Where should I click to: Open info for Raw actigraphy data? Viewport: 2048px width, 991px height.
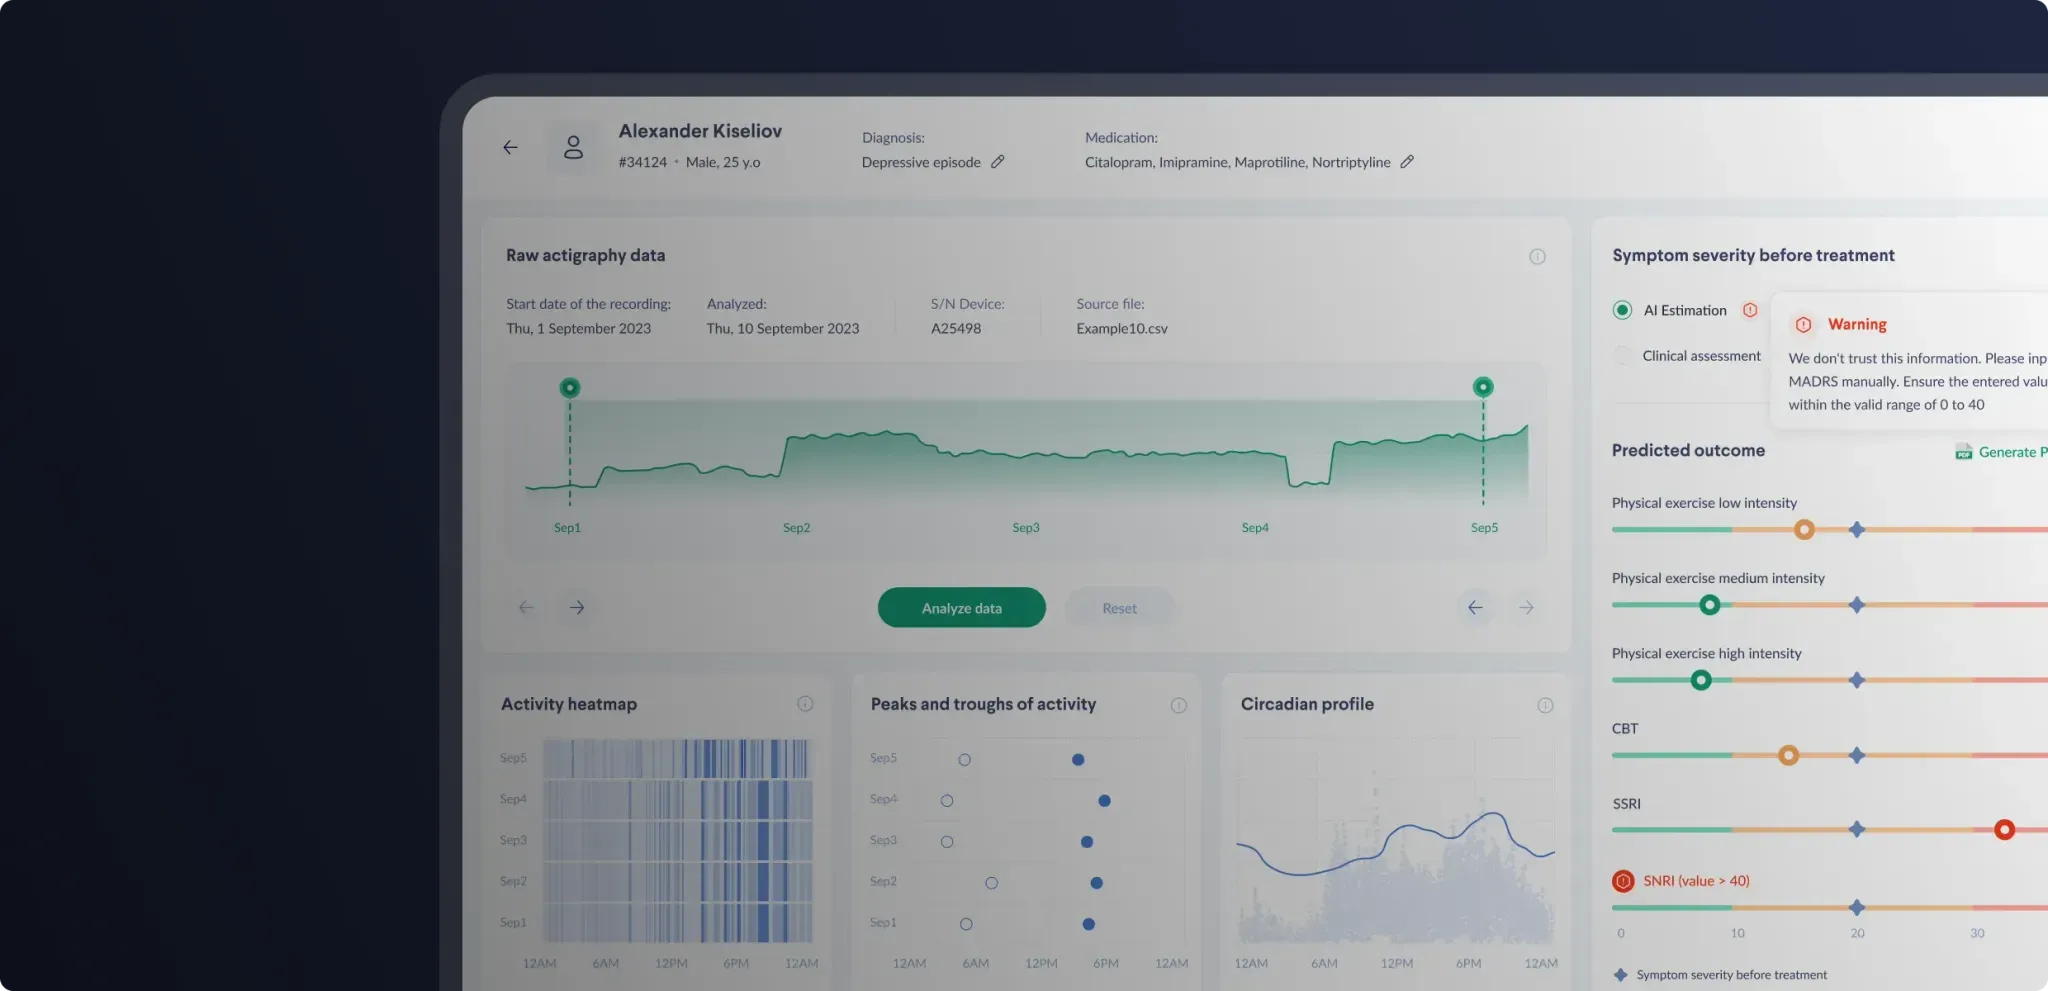pos(1537,257)
